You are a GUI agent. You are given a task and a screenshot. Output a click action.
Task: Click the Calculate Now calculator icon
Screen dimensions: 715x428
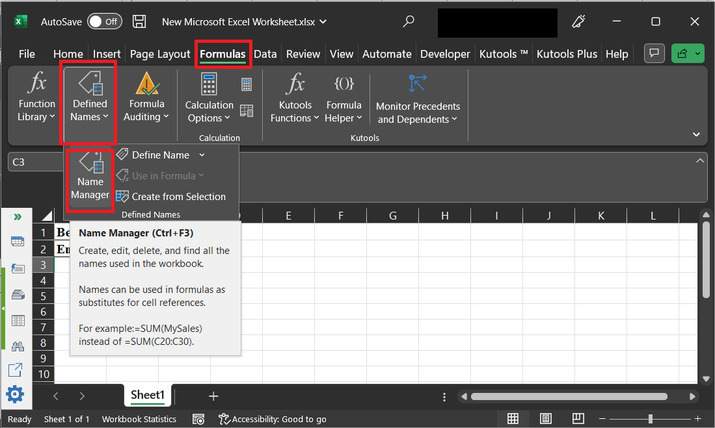point(247,84)
